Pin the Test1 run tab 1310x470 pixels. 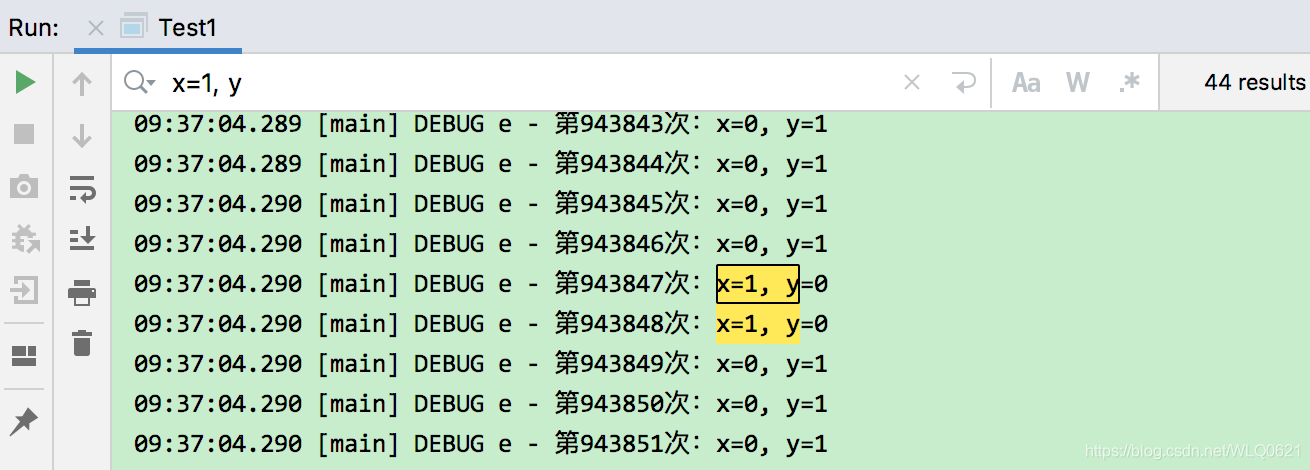25,421
